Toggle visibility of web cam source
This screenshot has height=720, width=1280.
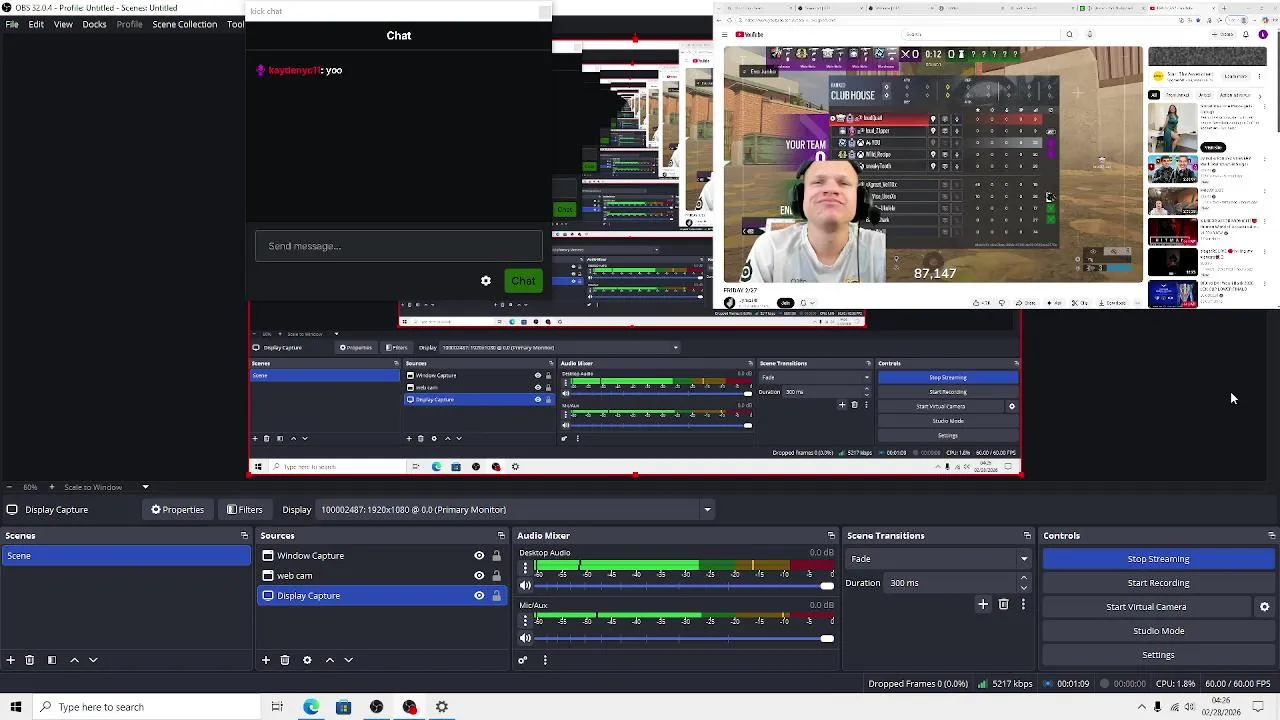tap(479, 576)
